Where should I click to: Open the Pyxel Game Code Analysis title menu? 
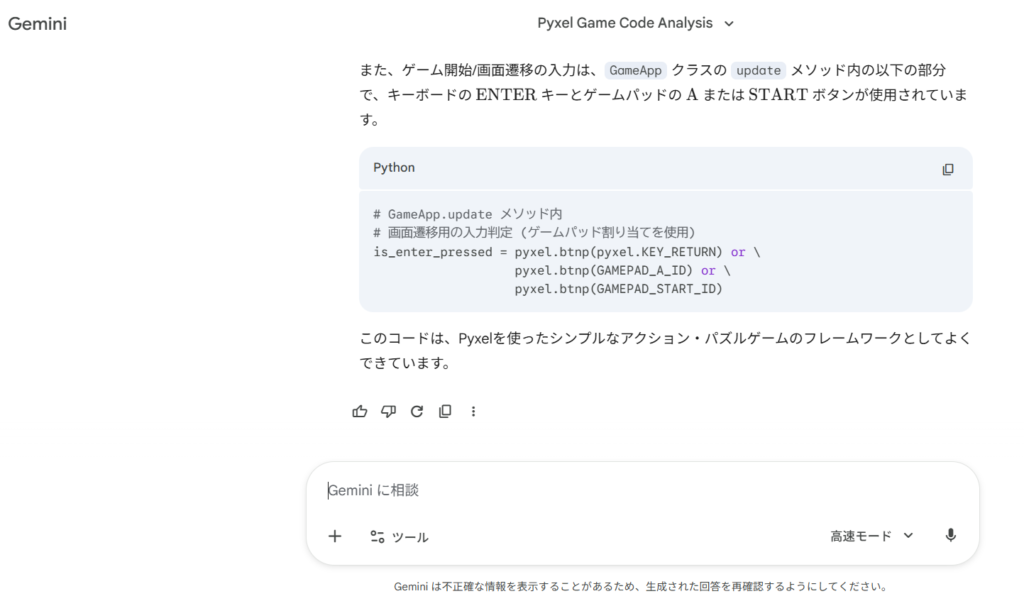click(625, 23)
